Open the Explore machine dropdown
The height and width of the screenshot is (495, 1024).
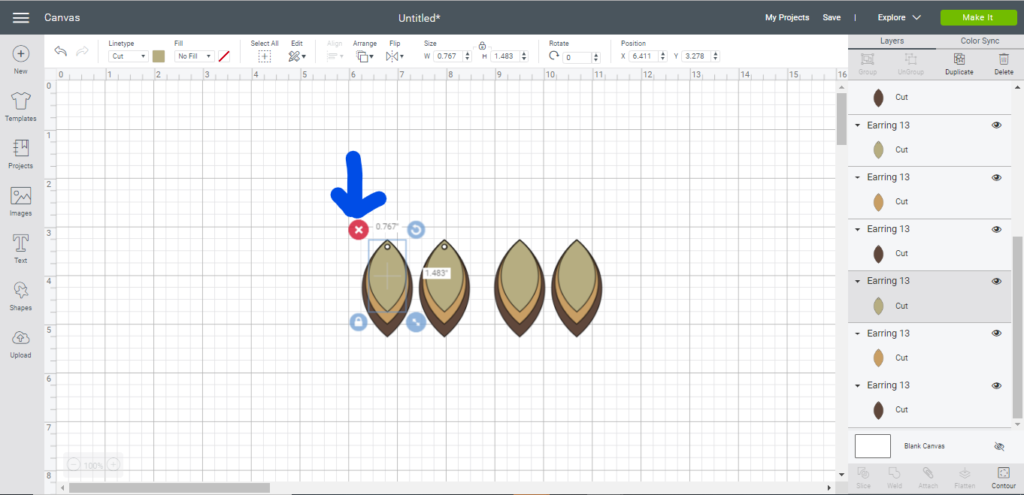pos(899,18)
